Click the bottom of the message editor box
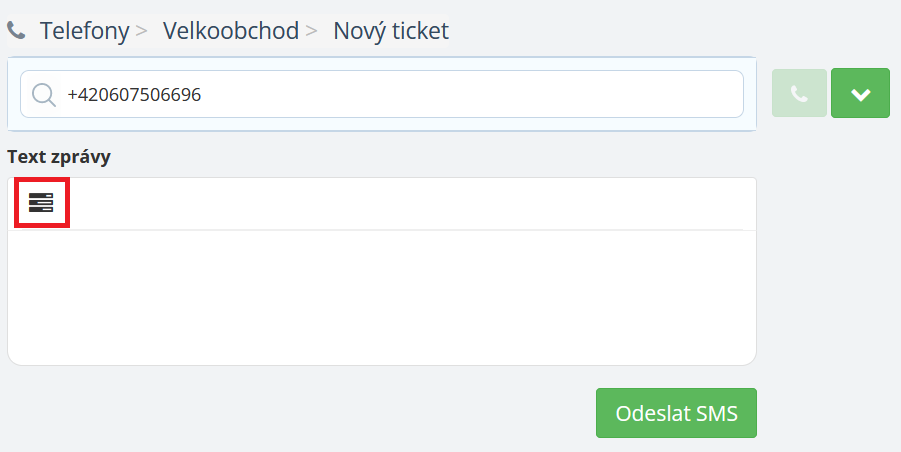This screenshot has width=901, height=452. 381,350
